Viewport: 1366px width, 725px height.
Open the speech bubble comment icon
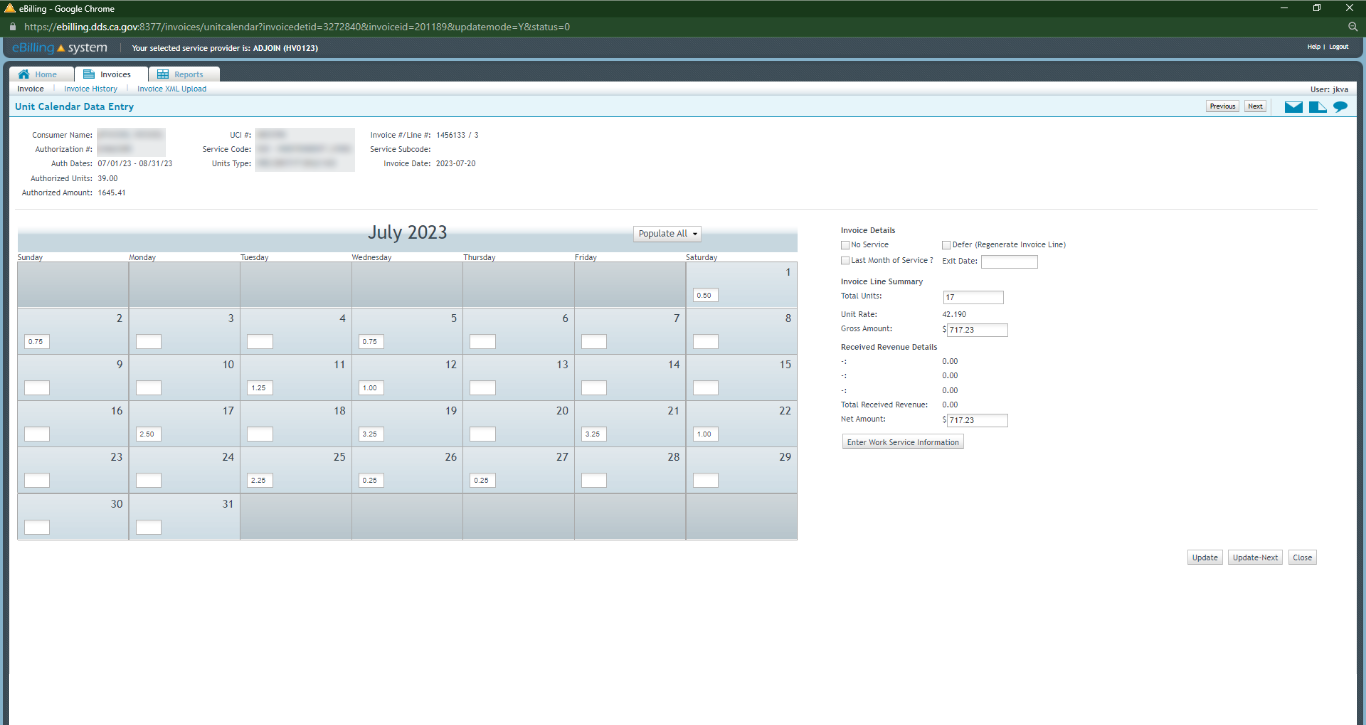1340,106
